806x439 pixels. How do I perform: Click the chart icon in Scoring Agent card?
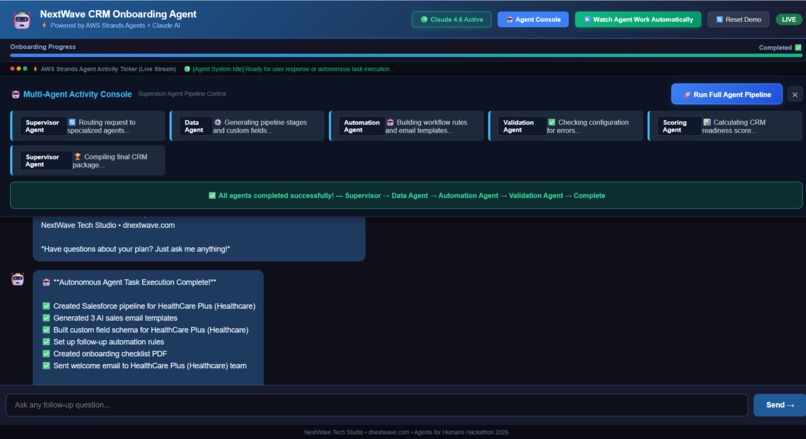[707, 122]
